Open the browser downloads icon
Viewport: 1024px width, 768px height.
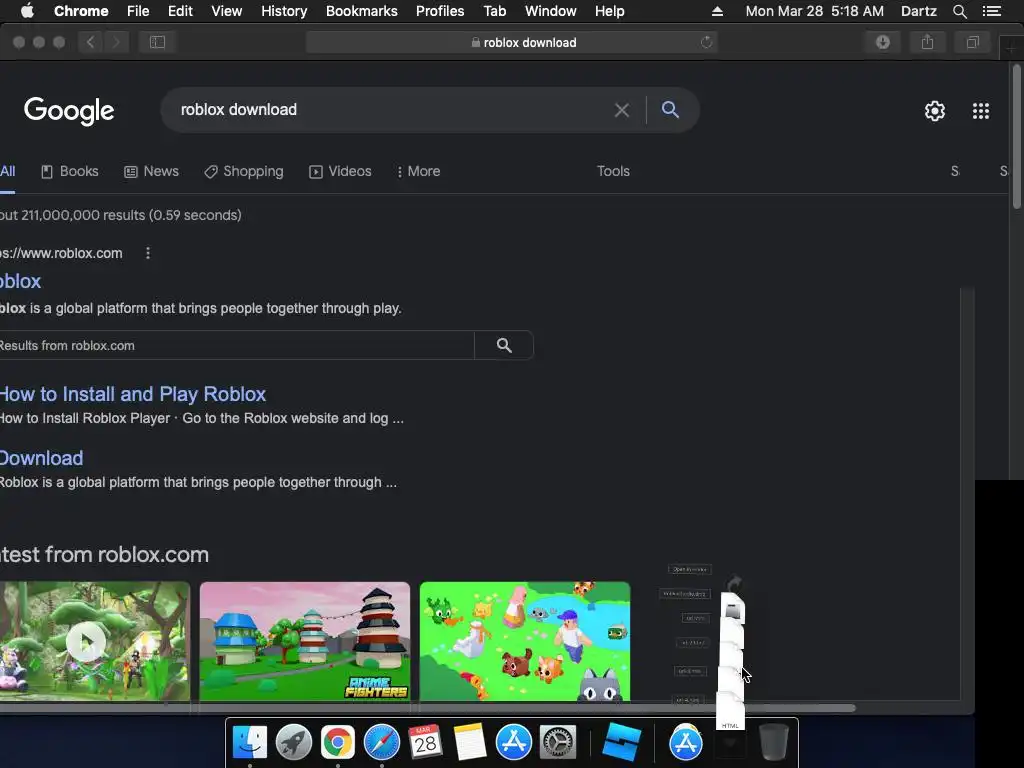pos(883,42)
